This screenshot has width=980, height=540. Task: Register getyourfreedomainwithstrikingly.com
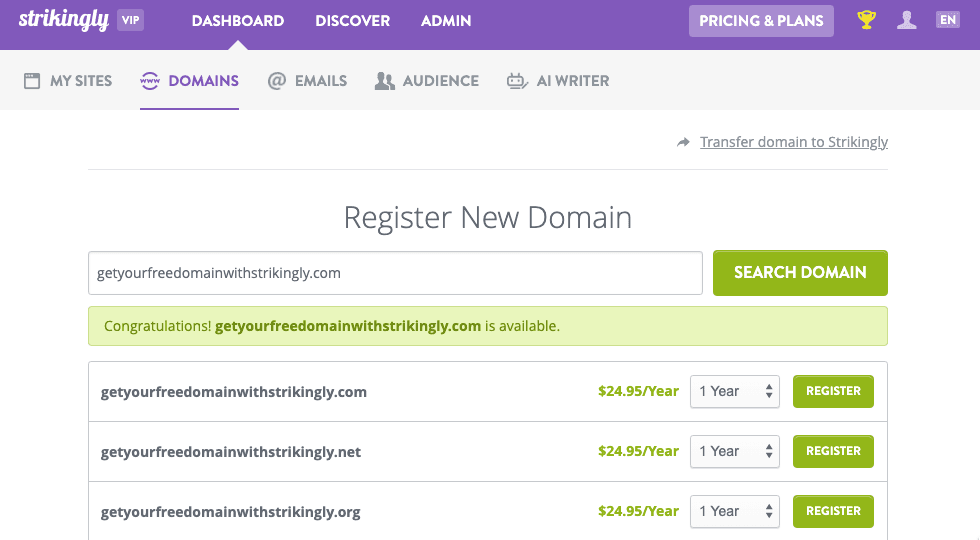833,391
